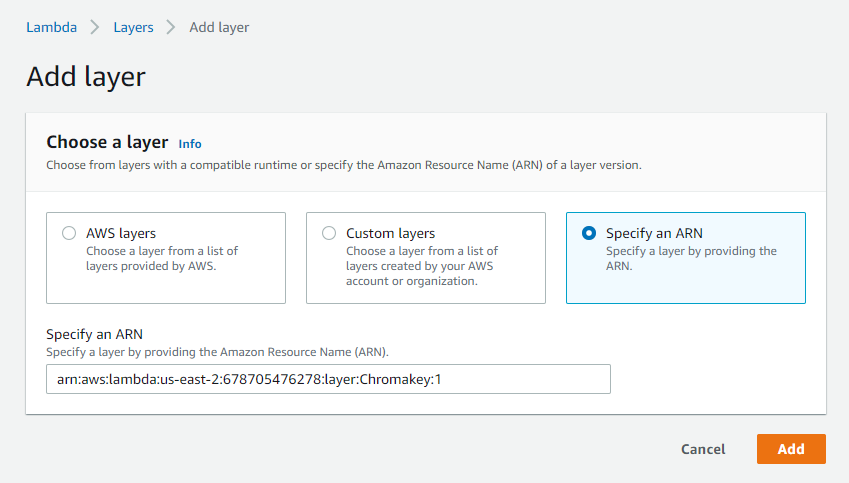Click the 'Specify an ARN' field label
Viewport: 849px width, 483px height.
click(x=94, y=334)
